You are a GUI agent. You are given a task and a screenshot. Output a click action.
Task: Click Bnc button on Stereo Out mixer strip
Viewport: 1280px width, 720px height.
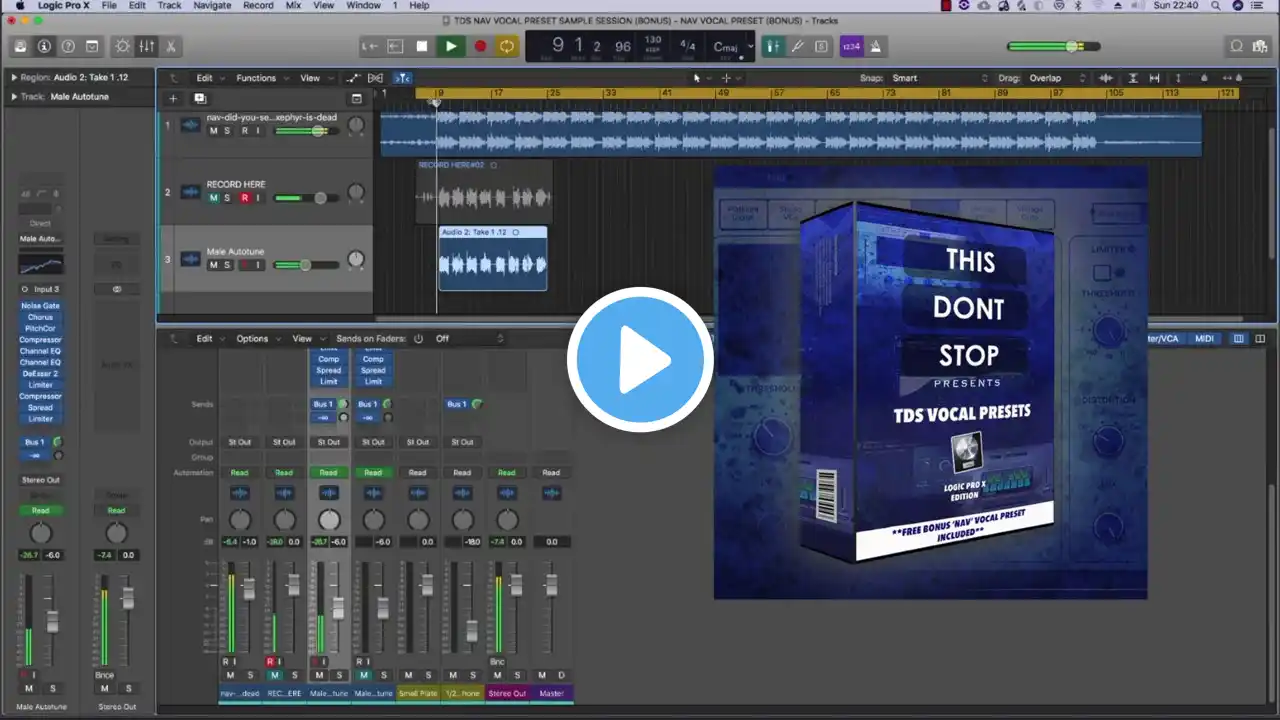497,661
